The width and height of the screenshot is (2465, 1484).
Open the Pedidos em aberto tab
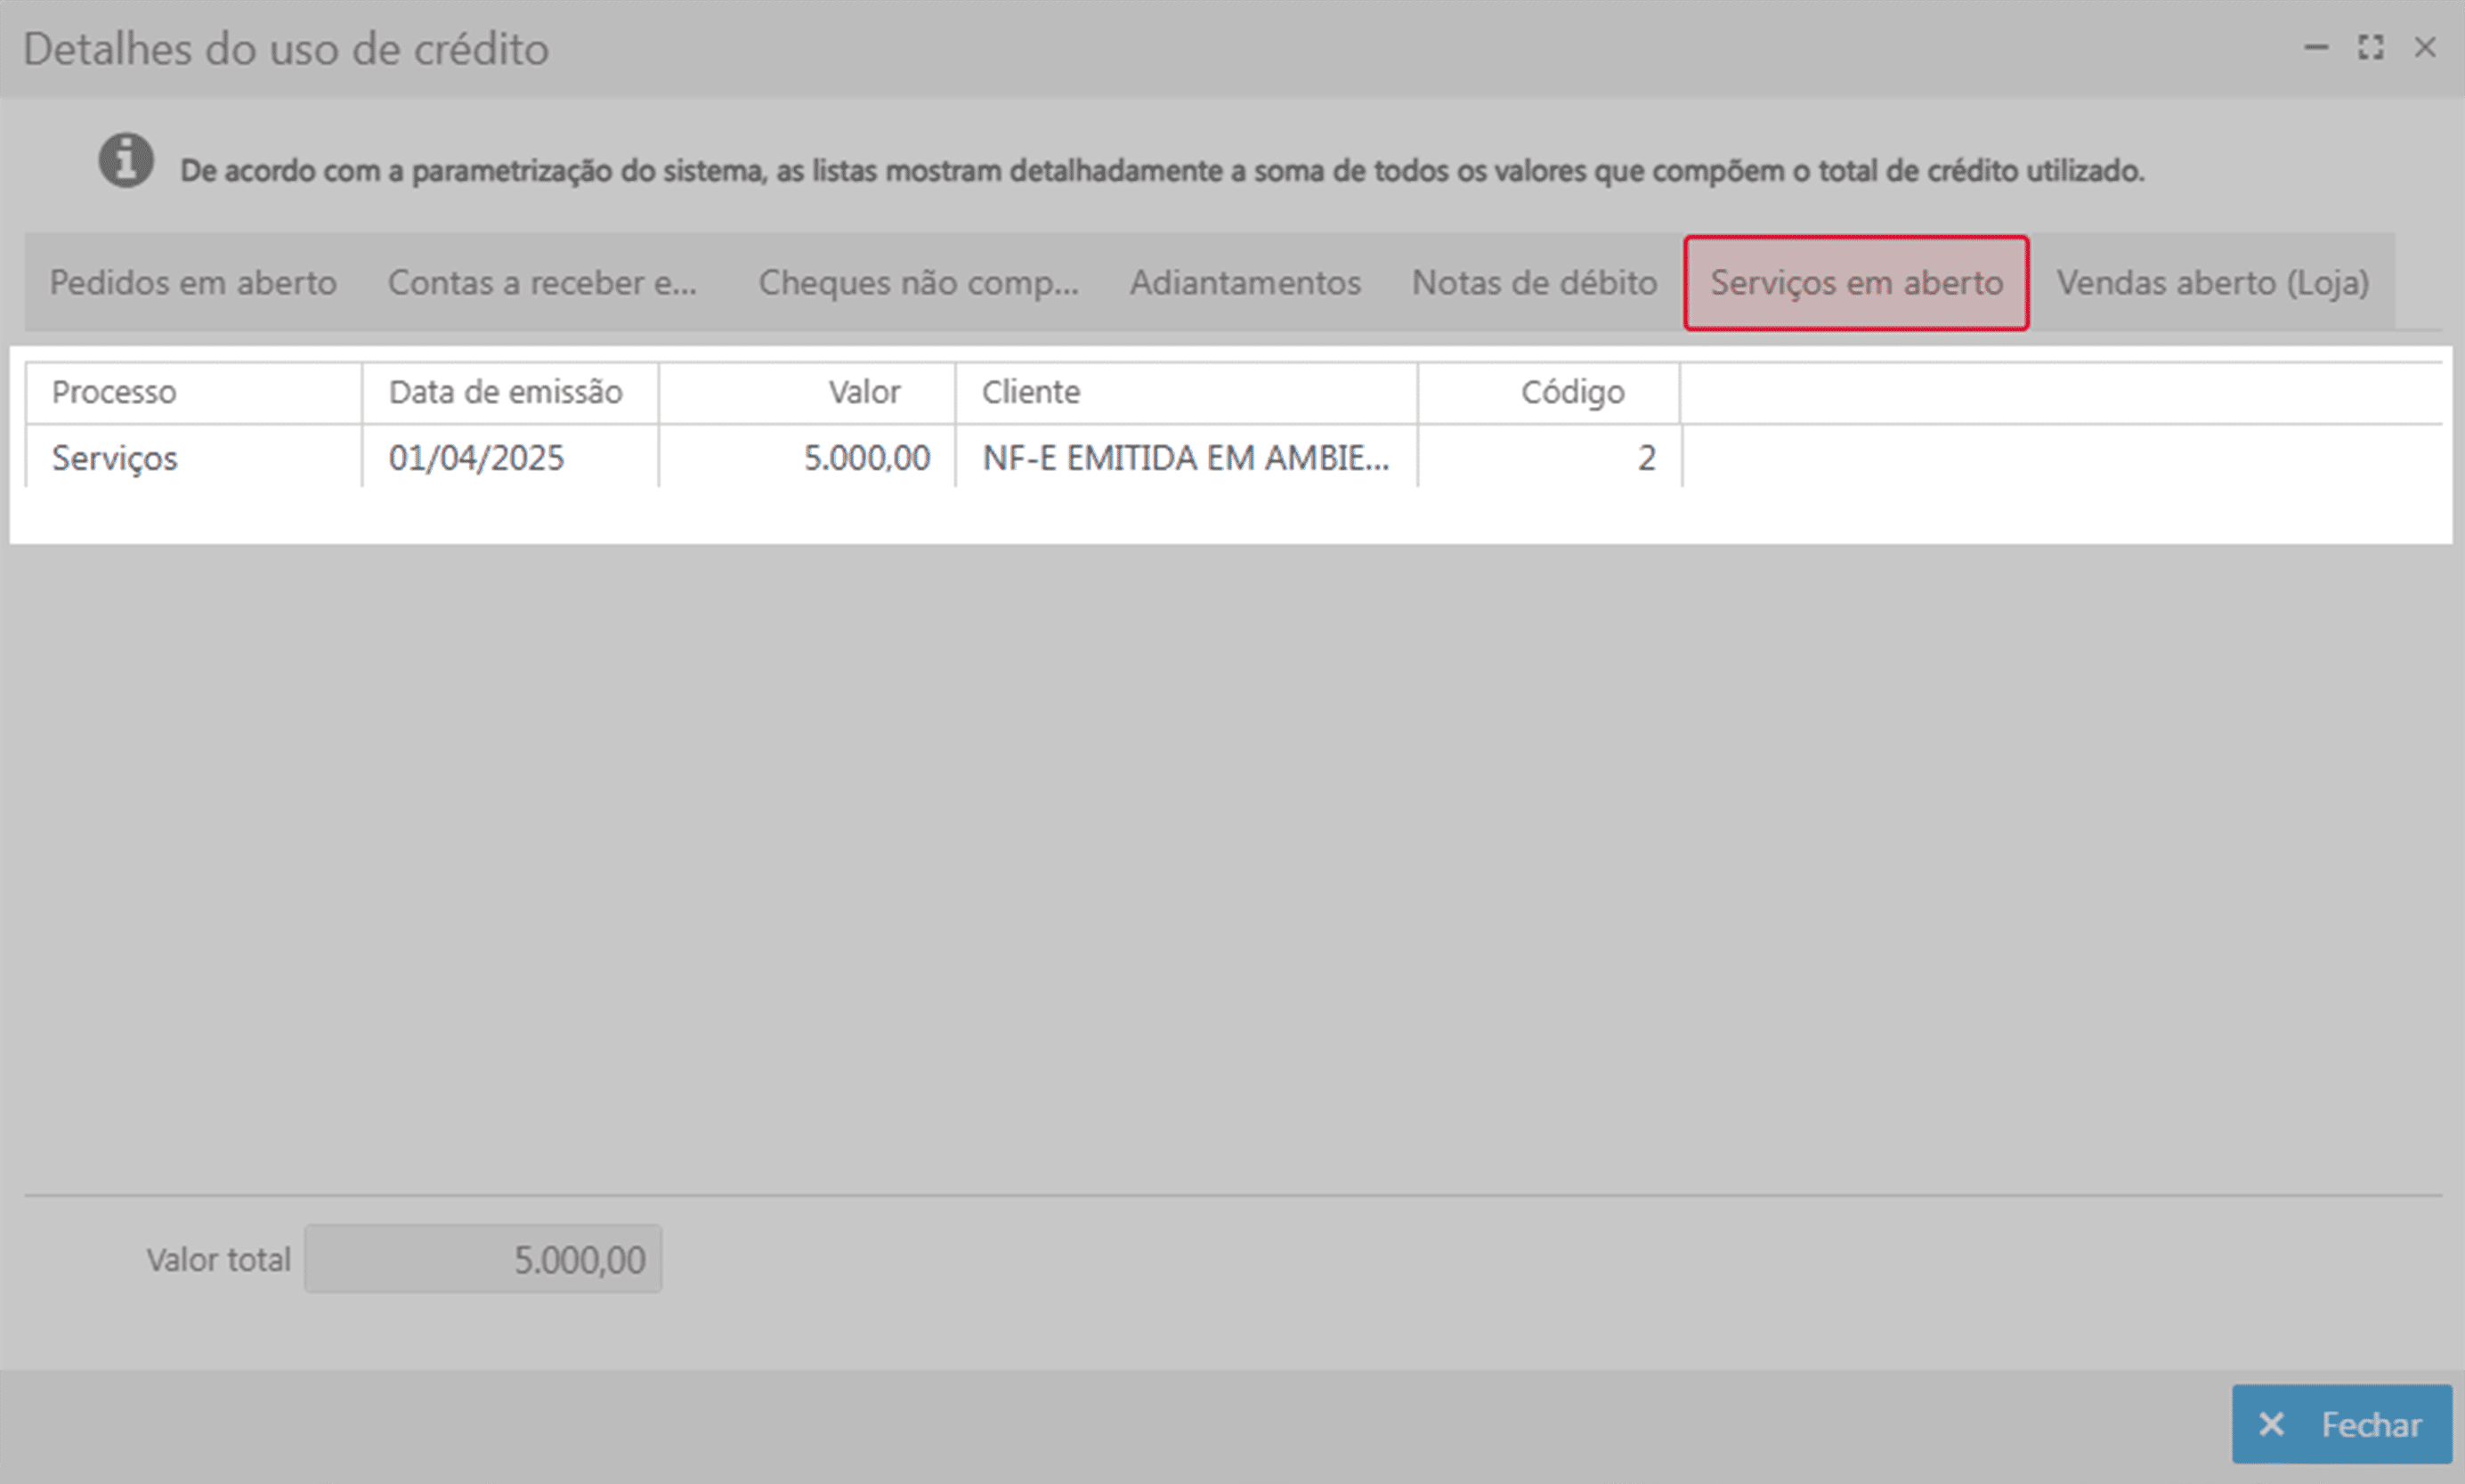[x=193, y=283]
